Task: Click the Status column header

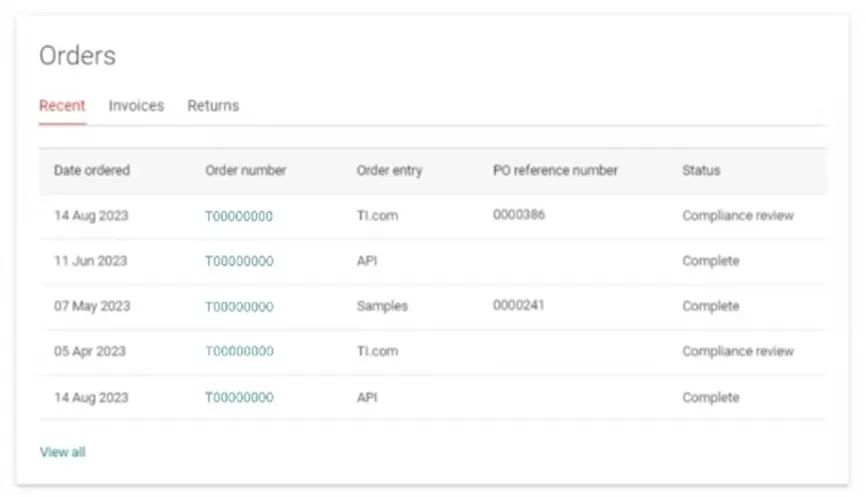Action: pos(701,170)
